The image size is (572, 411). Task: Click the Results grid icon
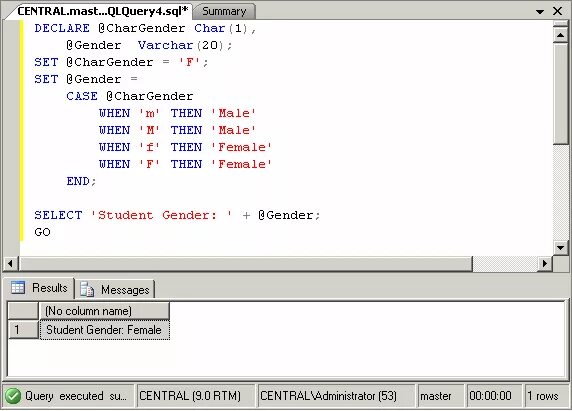(x=18, y=287)
